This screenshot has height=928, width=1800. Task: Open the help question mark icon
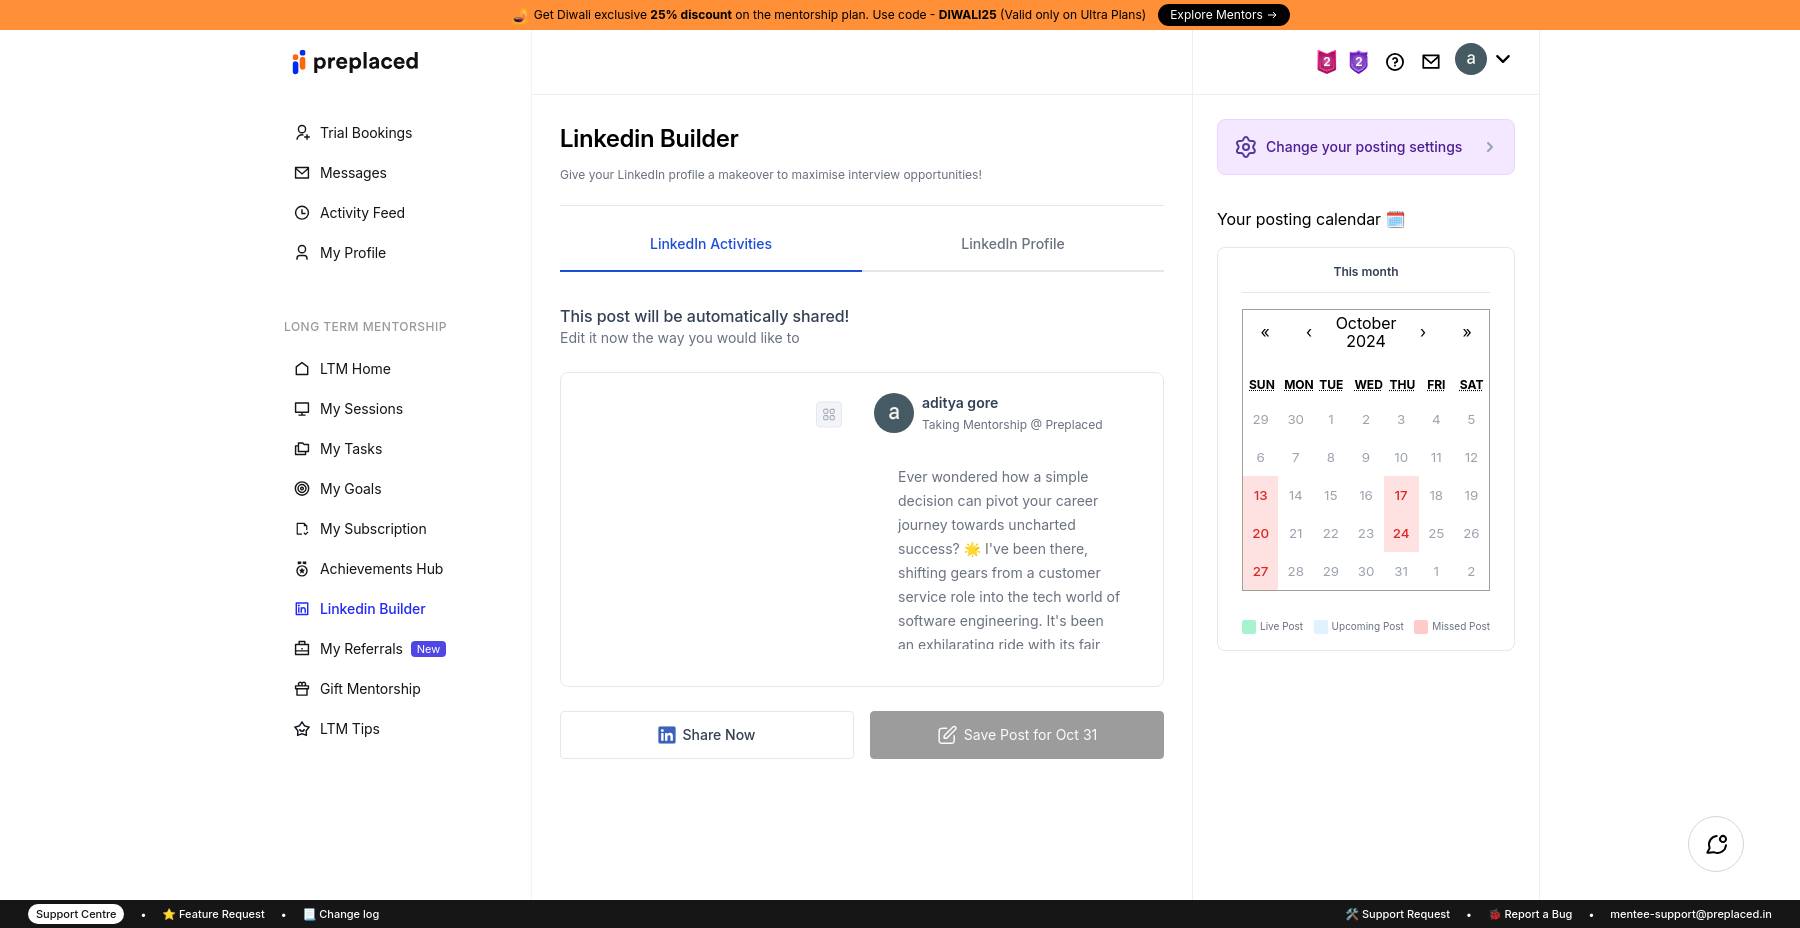(x=1395, y=62)
